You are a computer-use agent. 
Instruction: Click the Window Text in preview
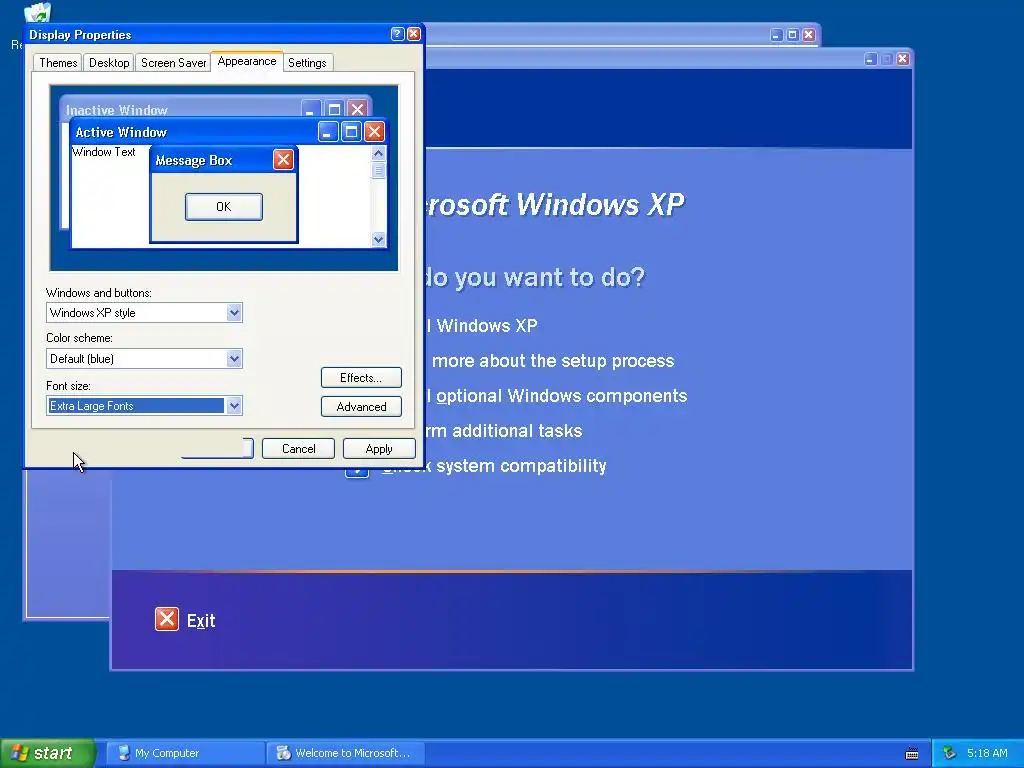[104, 152]
